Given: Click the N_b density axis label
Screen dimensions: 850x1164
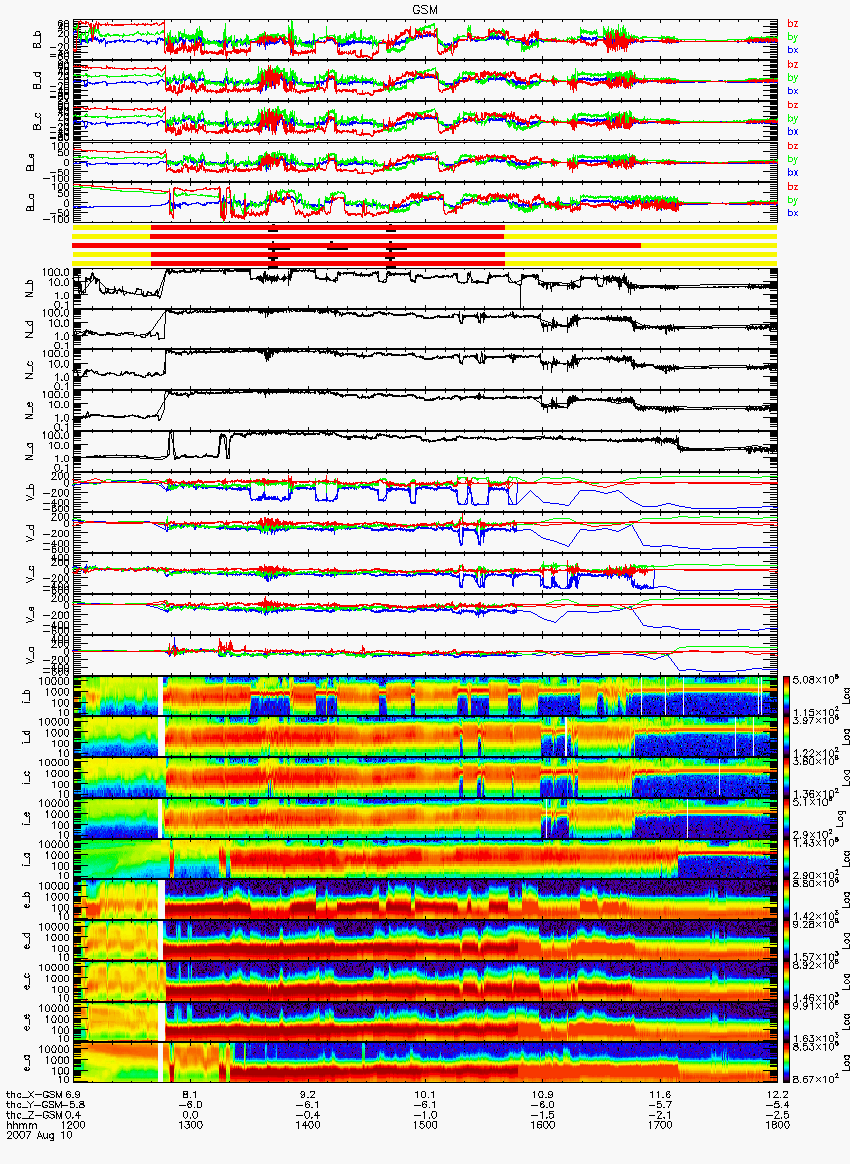Looking at the screenshot, I should [31, 287].
